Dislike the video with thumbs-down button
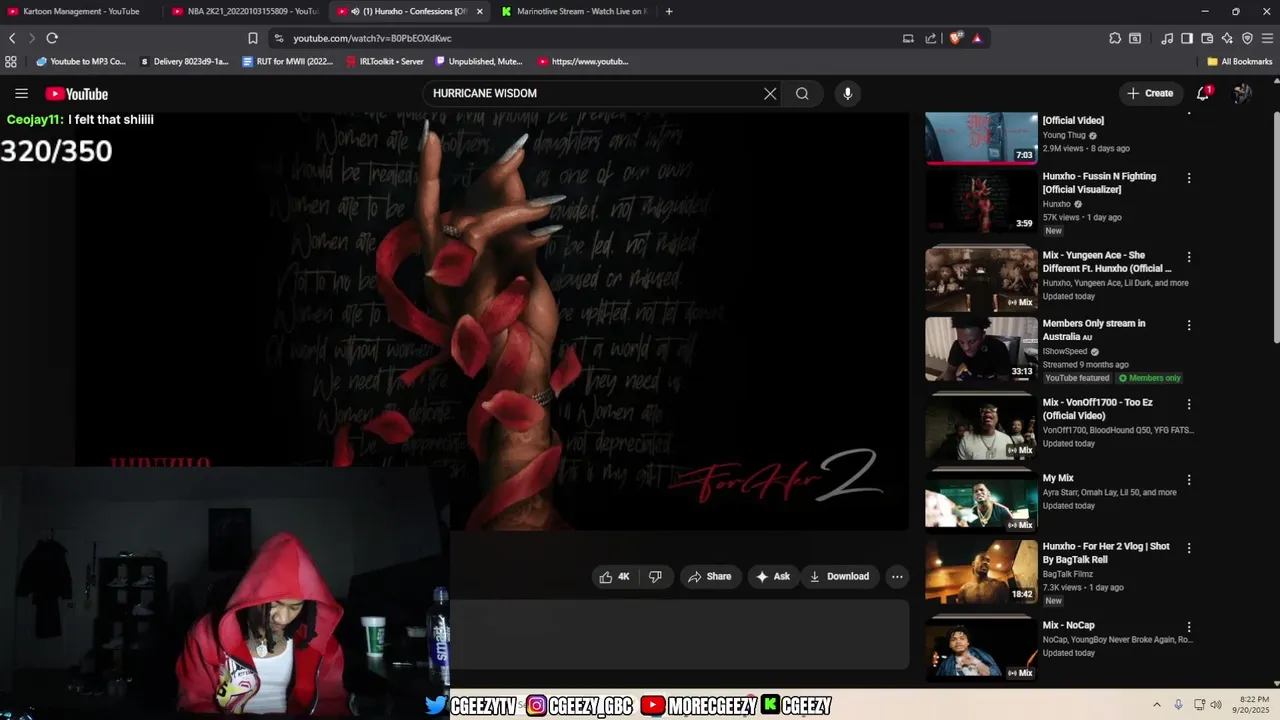 tap(656, 577)
